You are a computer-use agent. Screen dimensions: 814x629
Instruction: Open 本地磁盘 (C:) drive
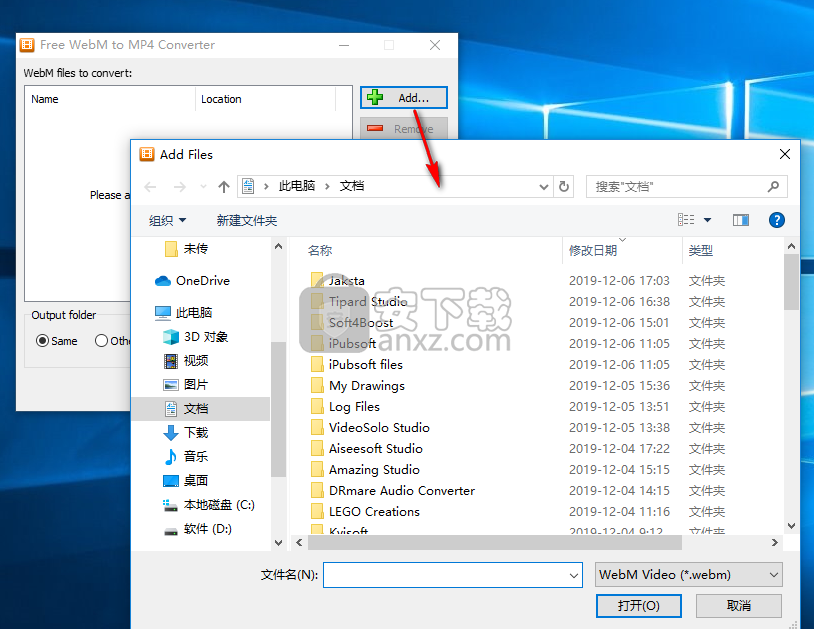coord(209,504)
